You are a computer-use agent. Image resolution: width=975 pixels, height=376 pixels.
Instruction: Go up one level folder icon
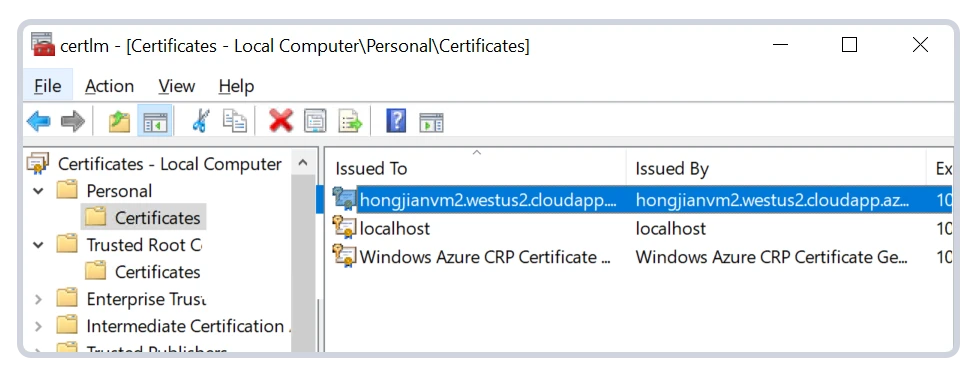coord(119,121)
